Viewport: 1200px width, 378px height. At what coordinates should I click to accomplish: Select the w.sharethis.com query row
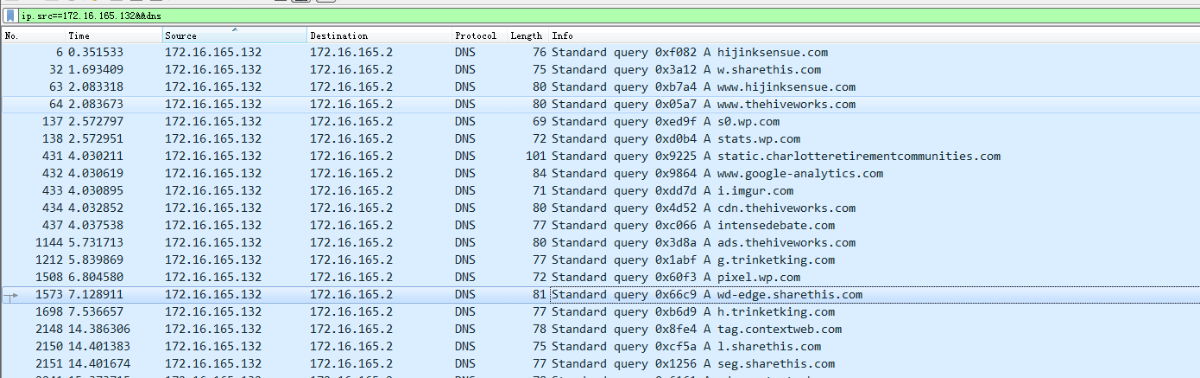click(x=600, y=70)
